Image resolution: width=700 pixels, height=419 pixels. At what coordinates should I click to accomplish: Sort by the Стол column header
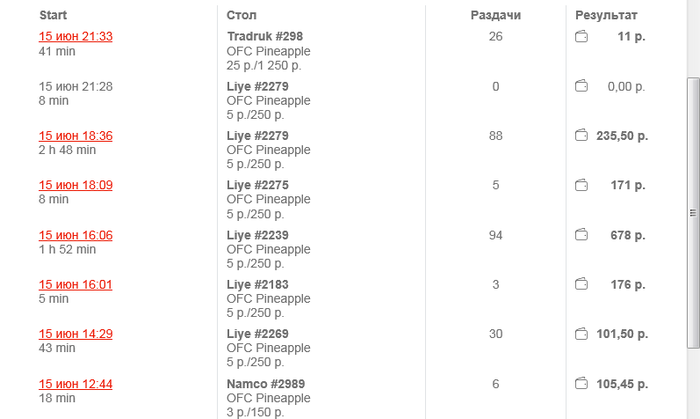click(242, 15)
